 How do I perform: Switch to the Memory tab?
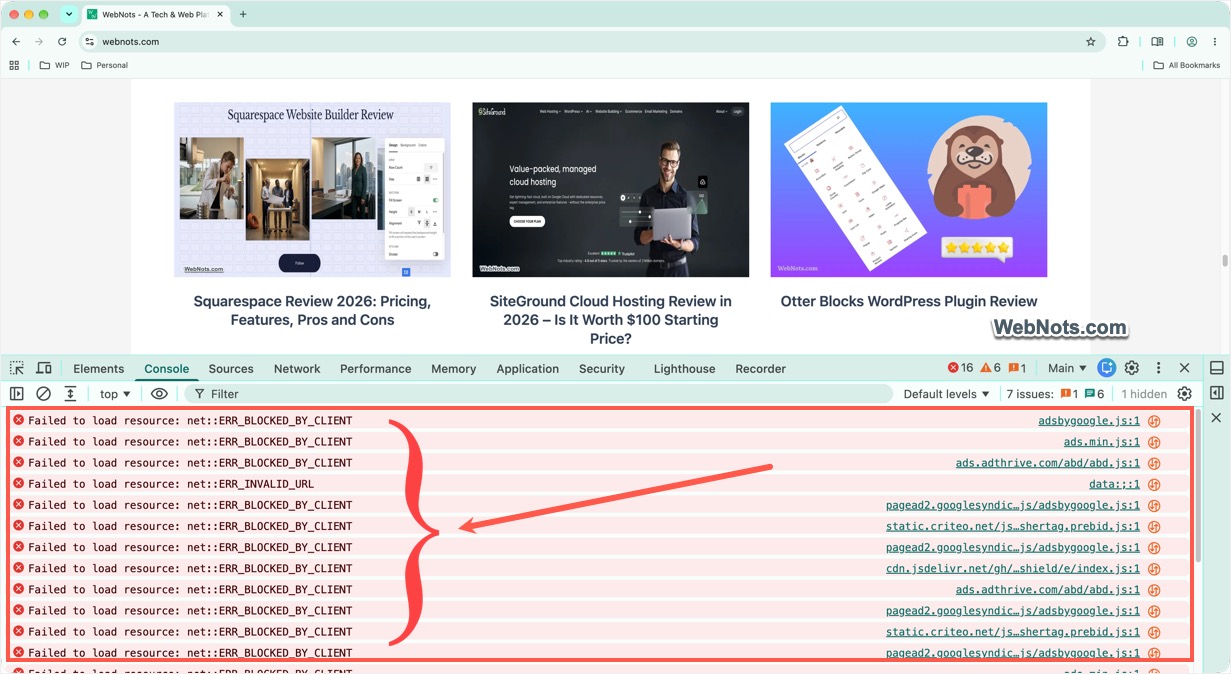coord(454,368)
